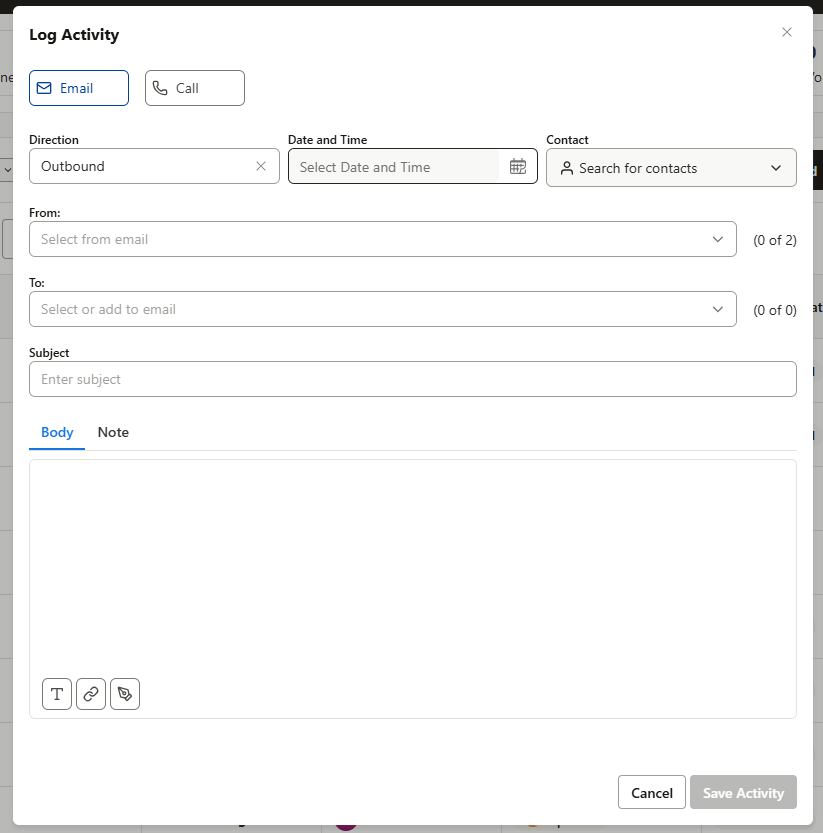Clear the Outbound direction using the X icon
Viewport: 823px width, 833px height.
[x=261, y=166]
